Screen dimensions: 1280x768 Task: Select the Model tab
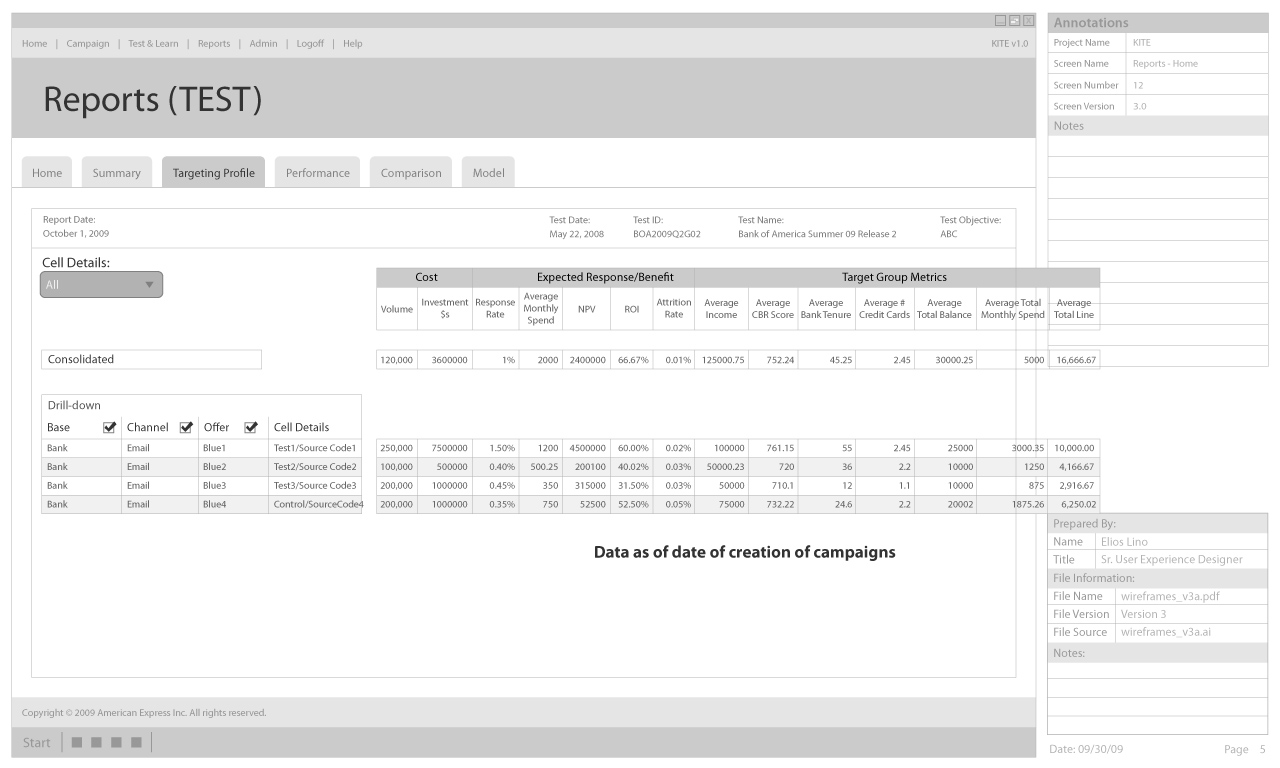(x=488, y=173)
